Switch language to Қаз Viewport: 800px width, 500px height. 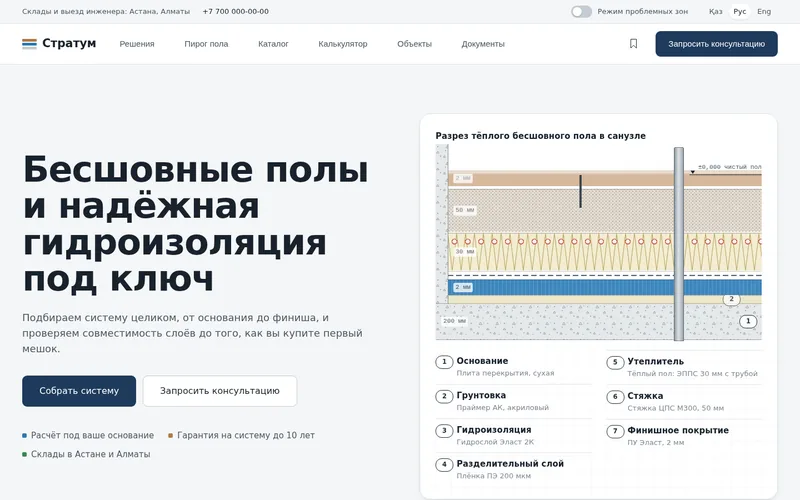point(715,11)
